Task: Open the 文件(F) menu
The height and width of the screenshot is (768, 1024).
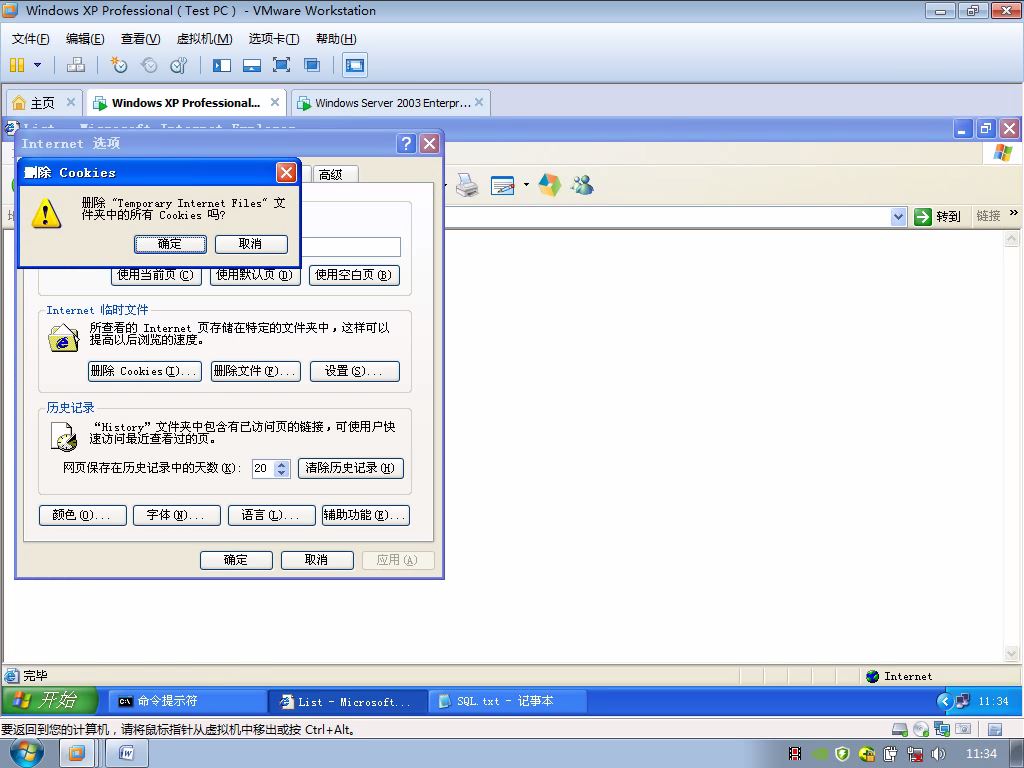Action: point(30,39)
